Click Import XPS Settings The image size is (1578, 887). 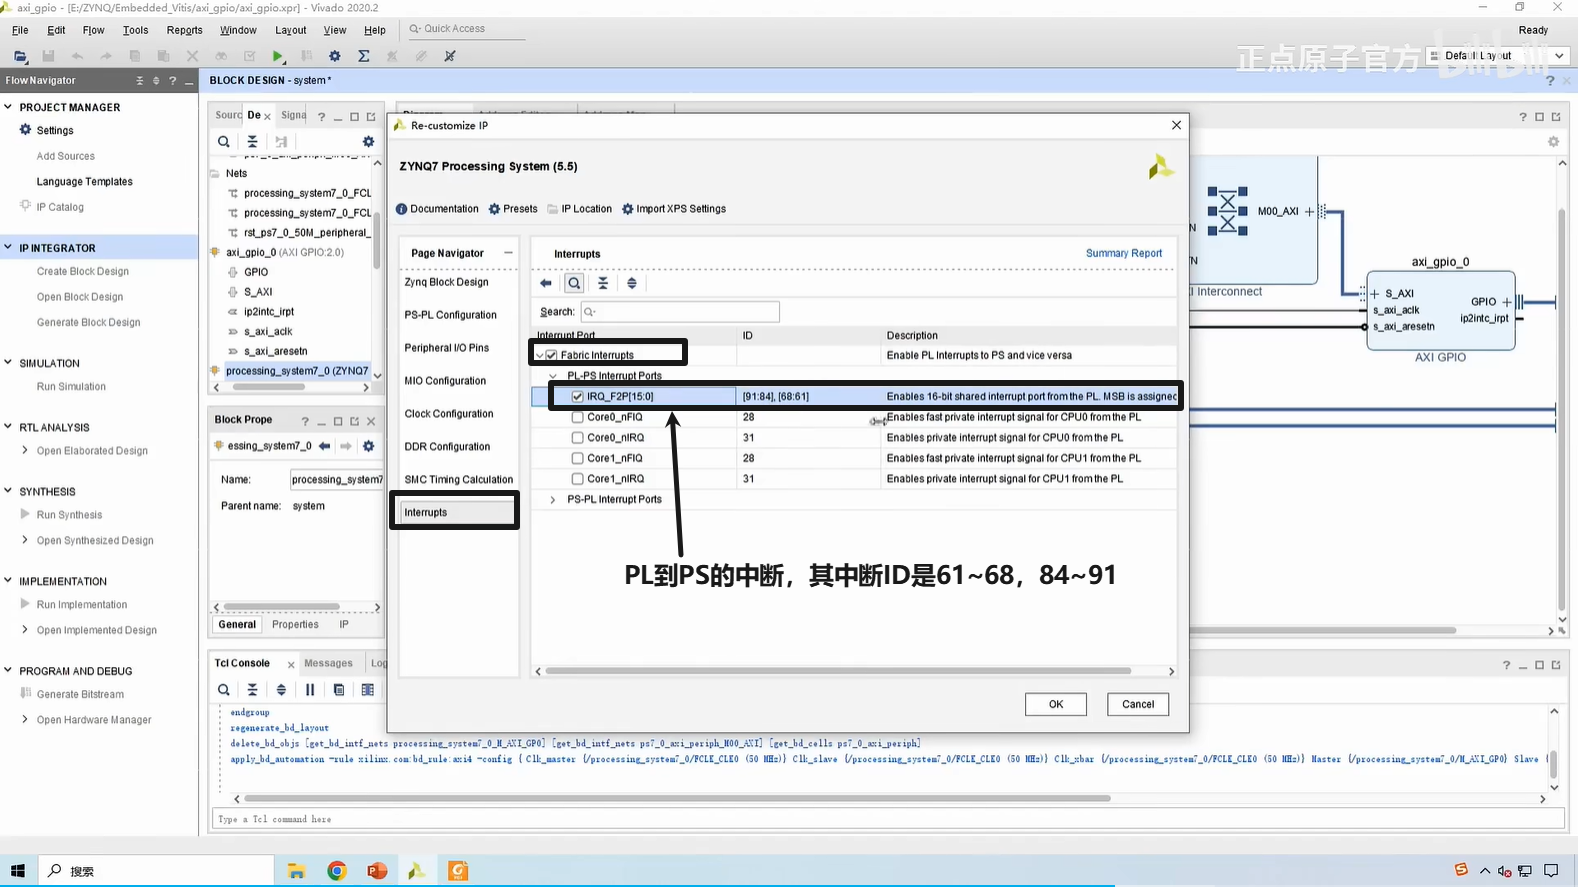674,209
